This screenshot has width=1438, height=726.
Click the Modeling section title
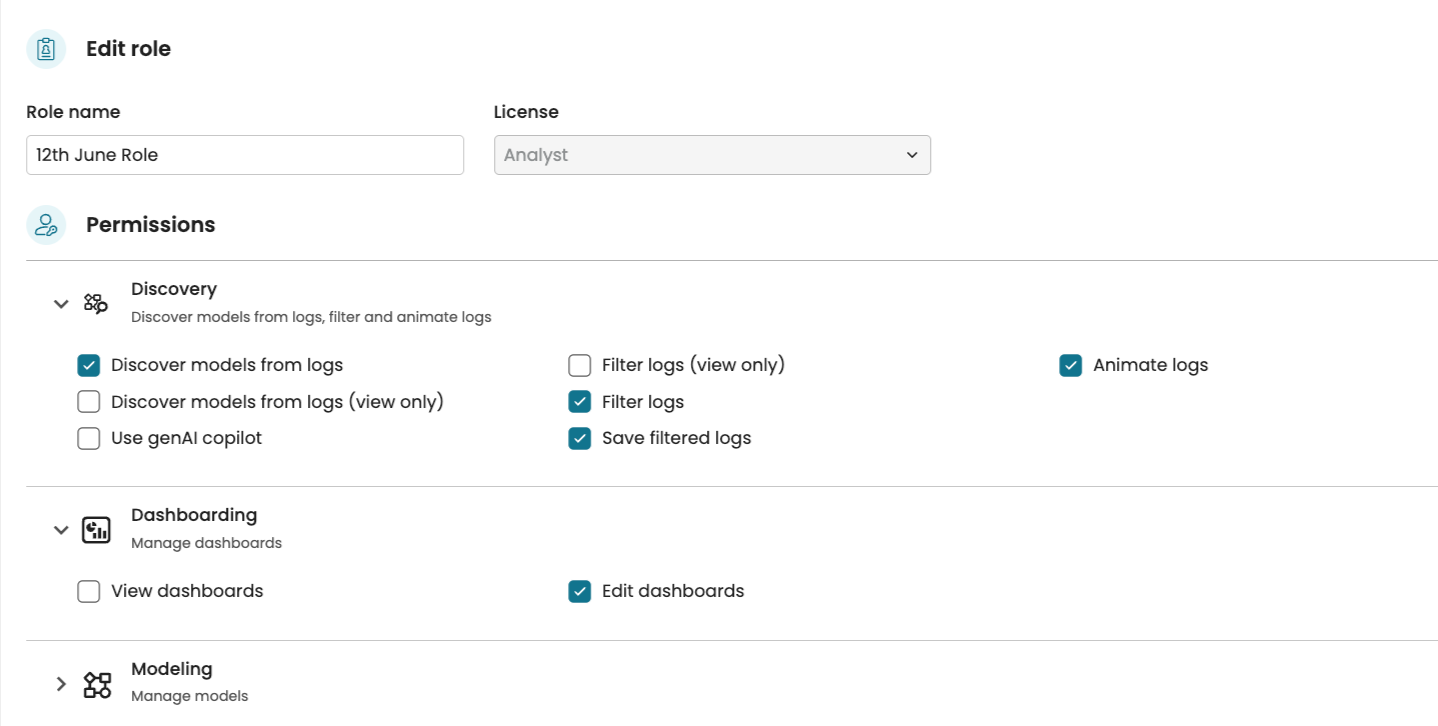tap(172, 669)
